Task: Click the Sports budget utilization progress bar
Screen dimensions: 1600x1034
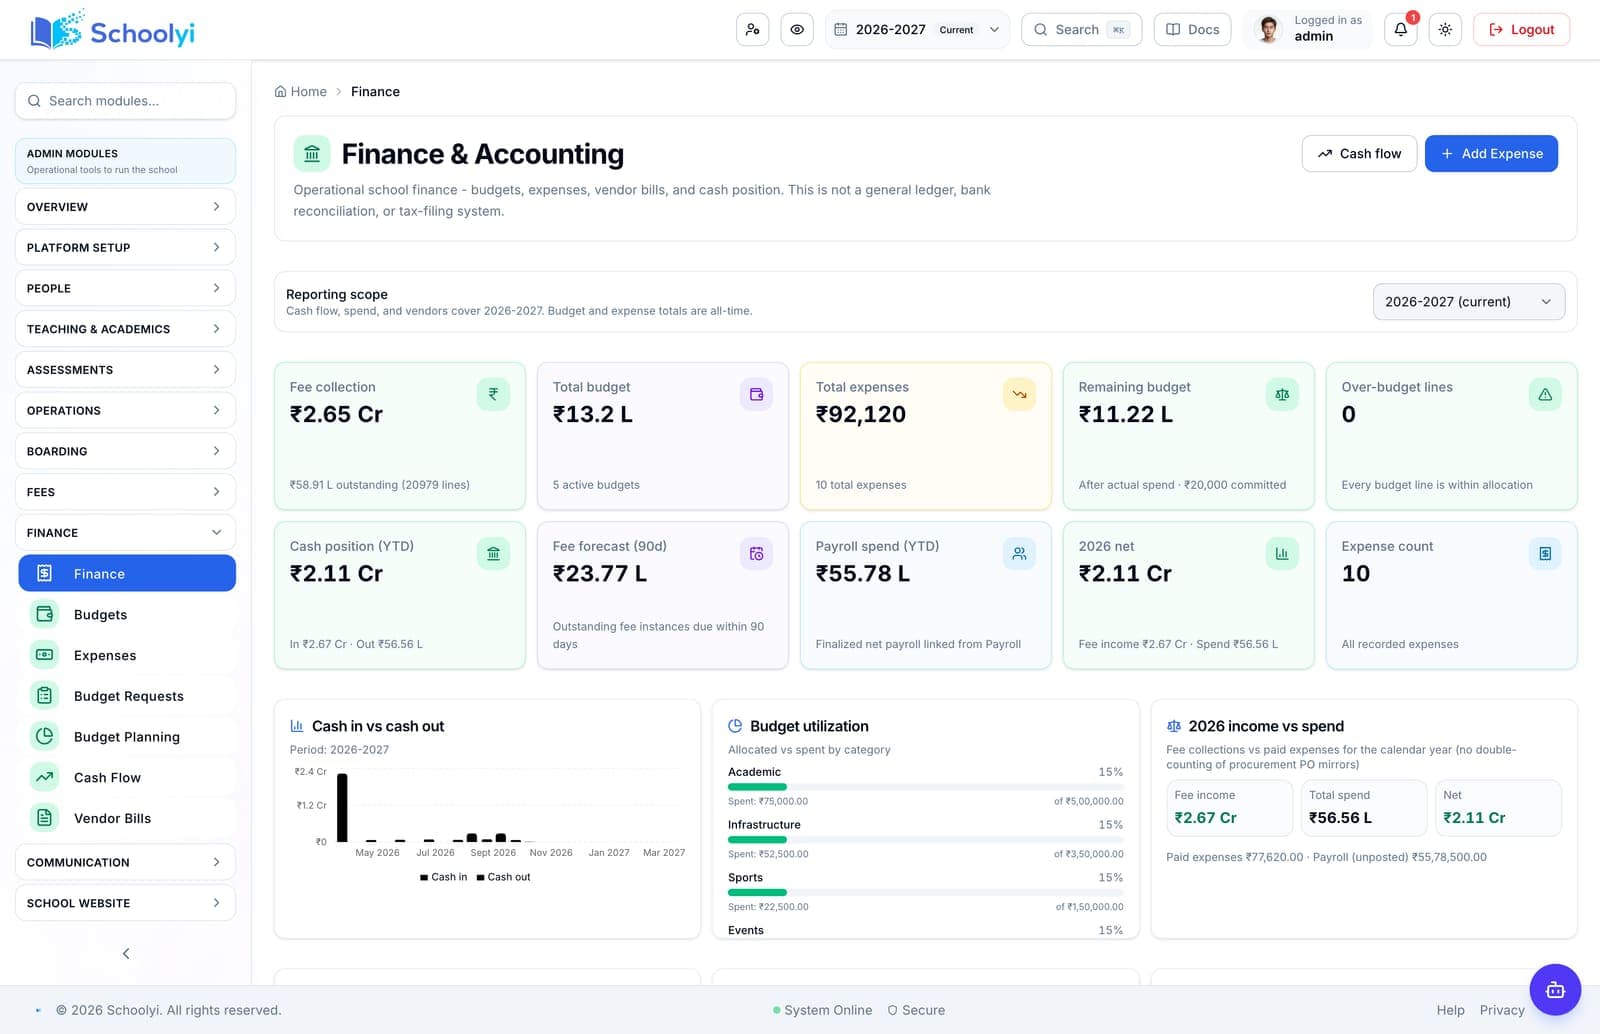Action: [x=925, y=892]
